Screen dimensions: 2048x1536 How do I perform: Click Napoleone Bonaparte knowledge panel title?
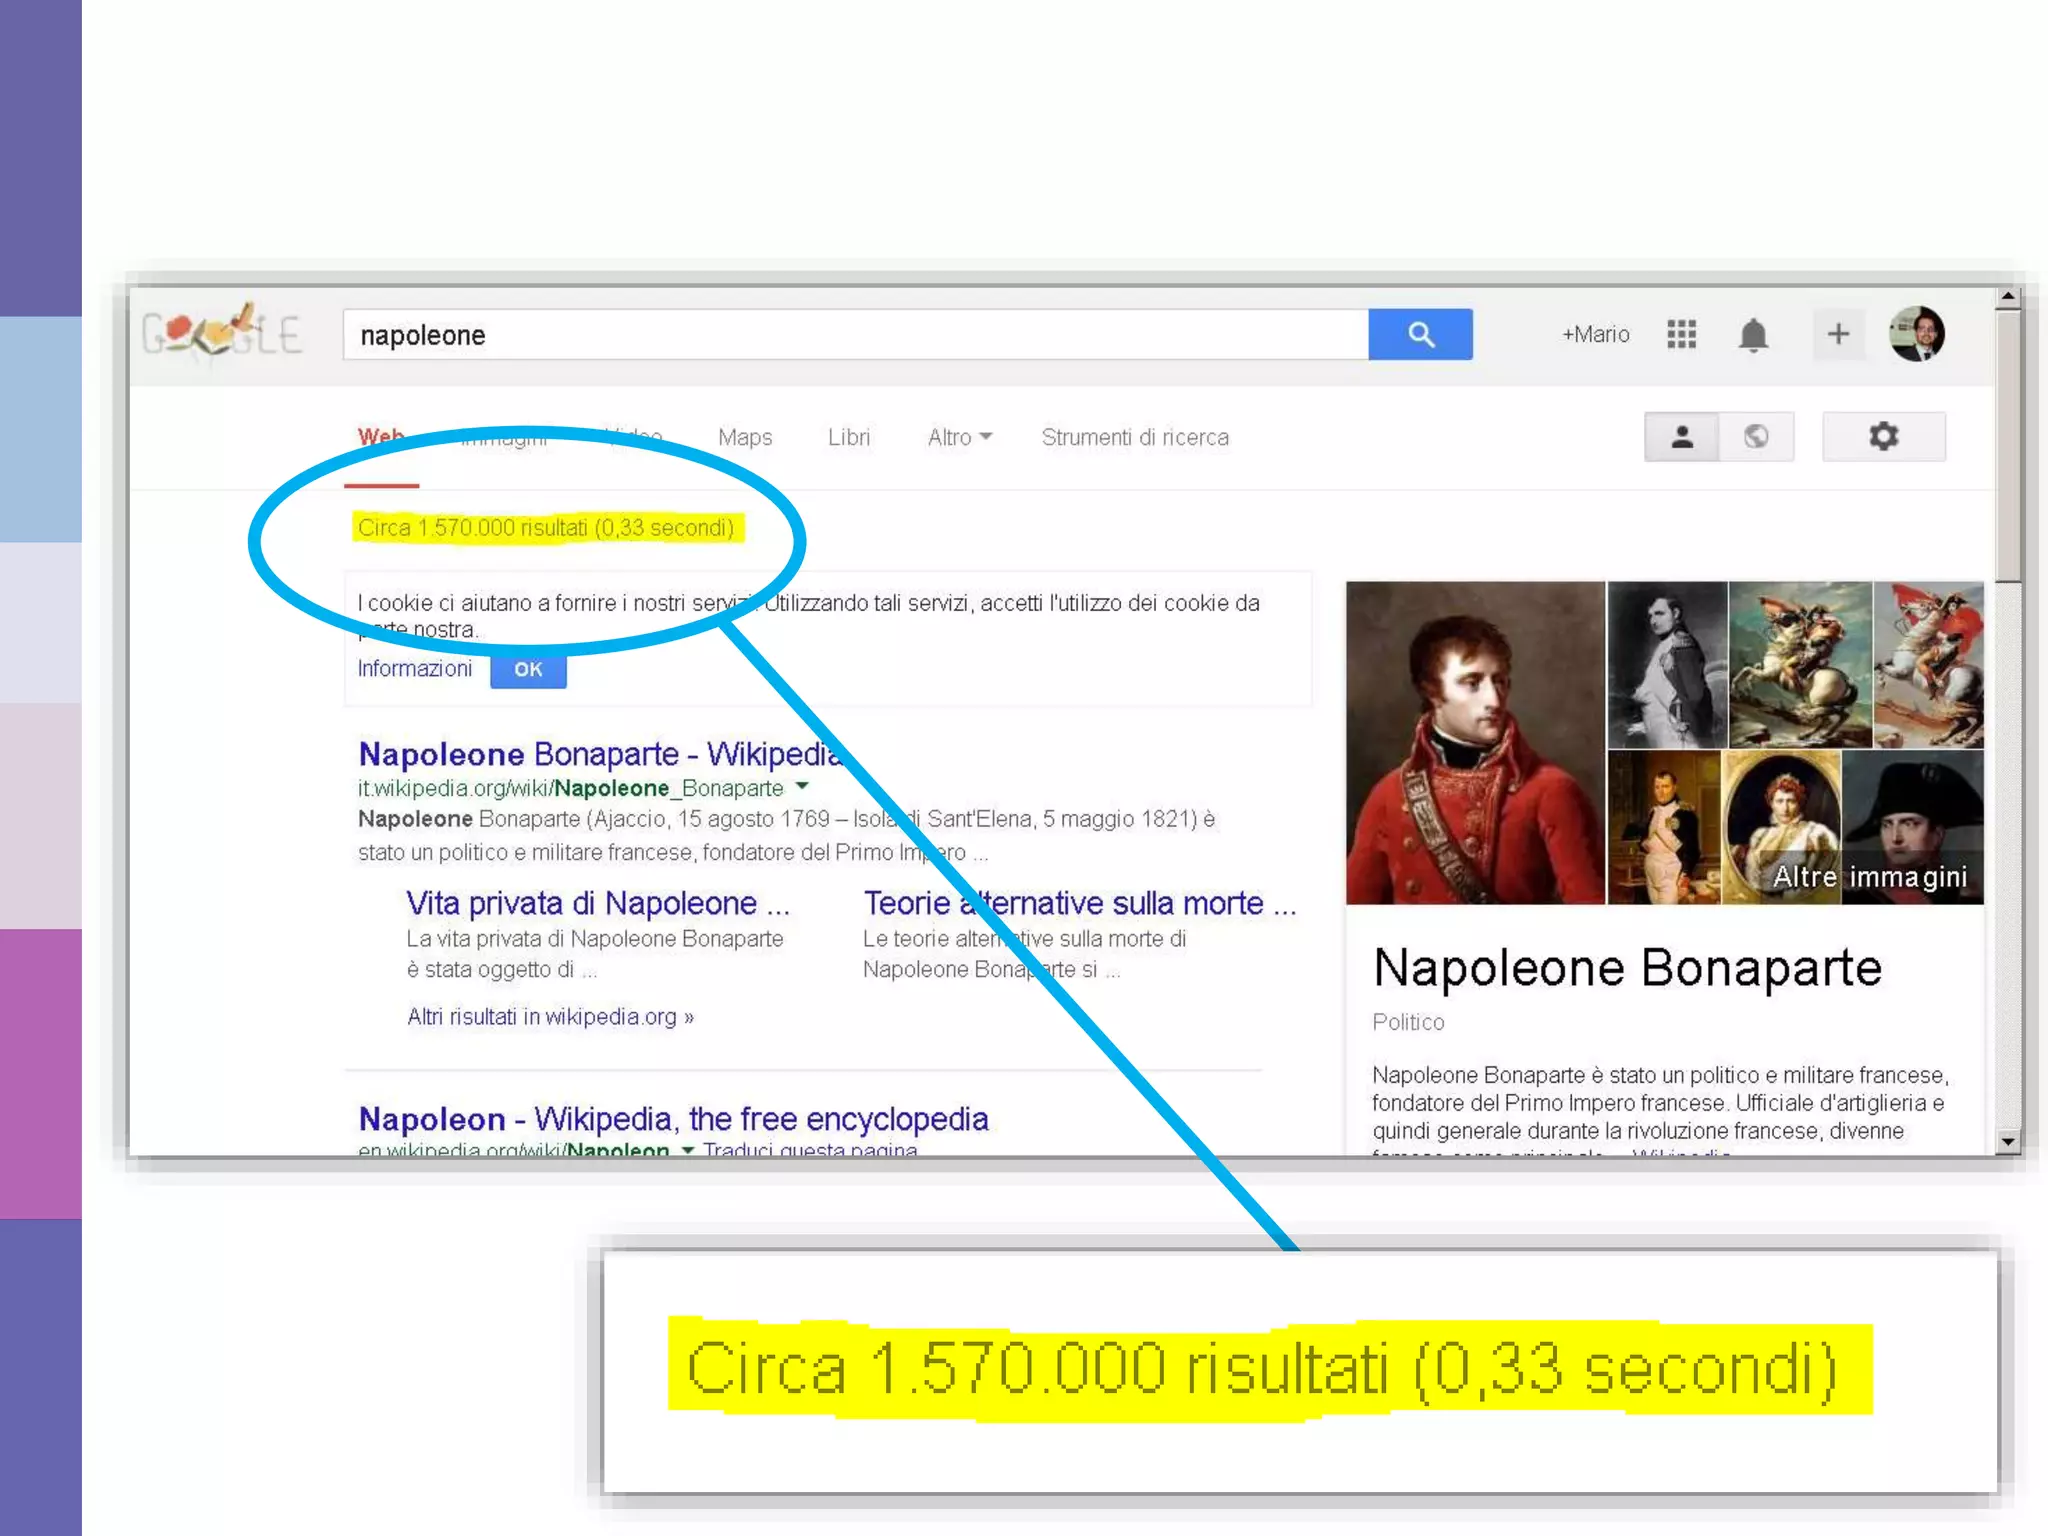pos(1627,967)
